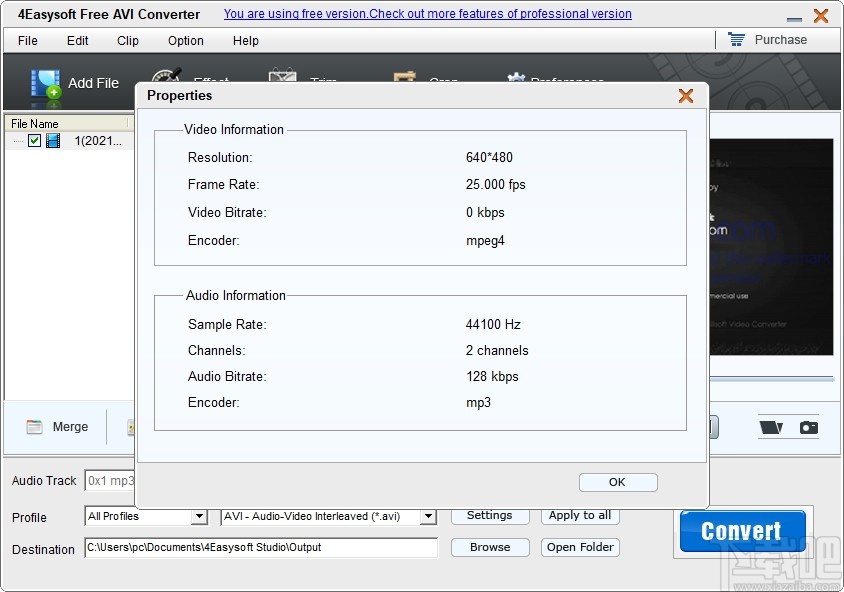Click inside the Destination path field
Screen dimensions: 844x592
click(x=260, y=548)
